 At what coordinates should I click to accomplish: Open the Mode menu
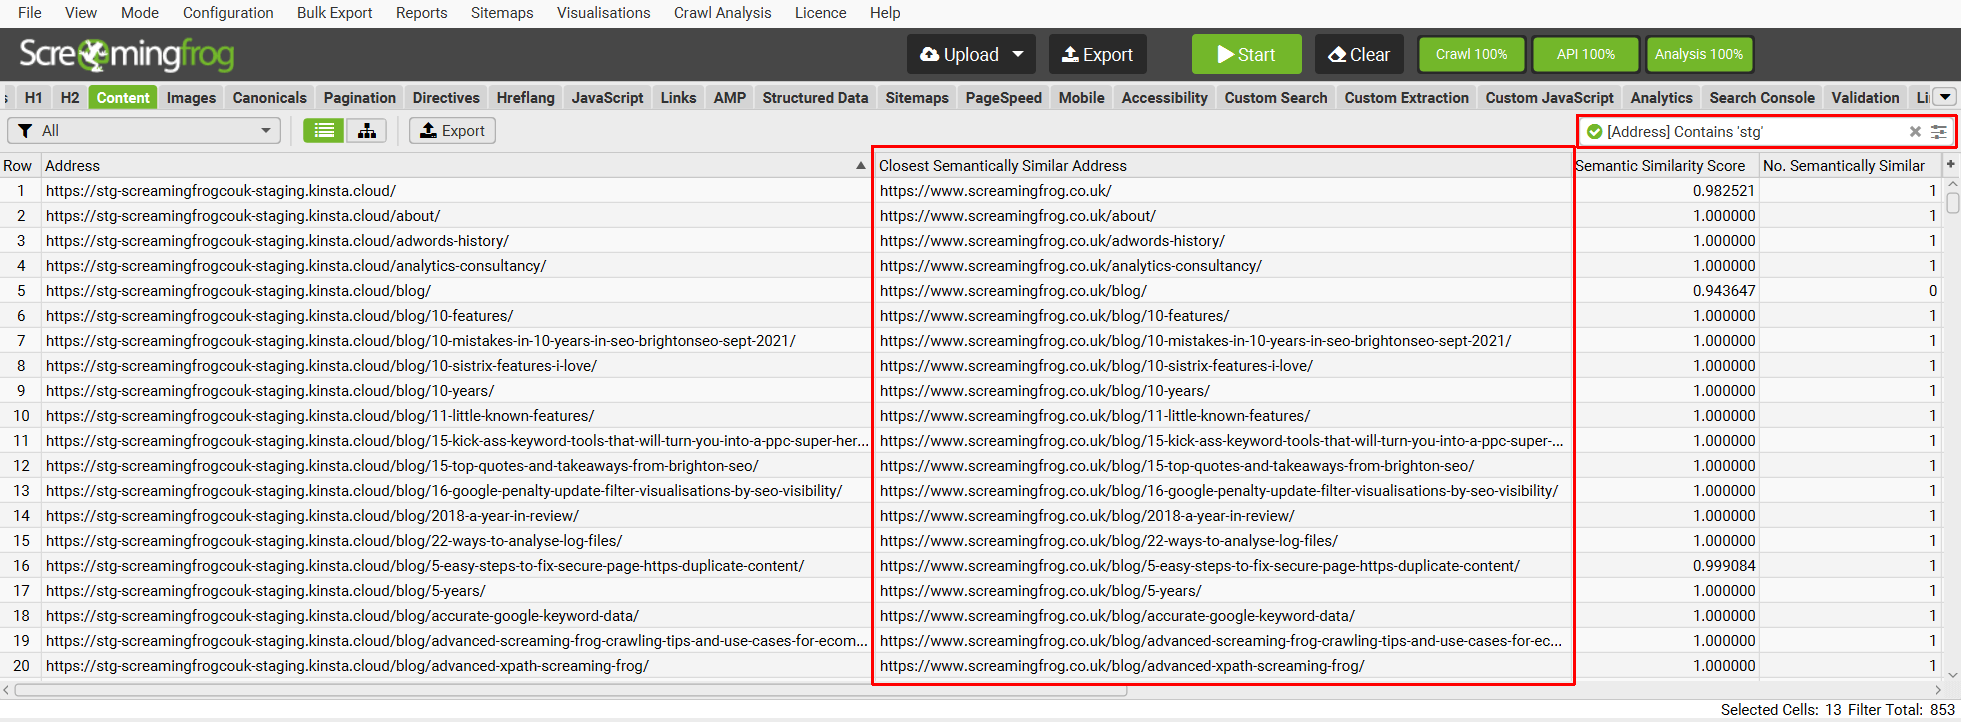coord(140,13)
